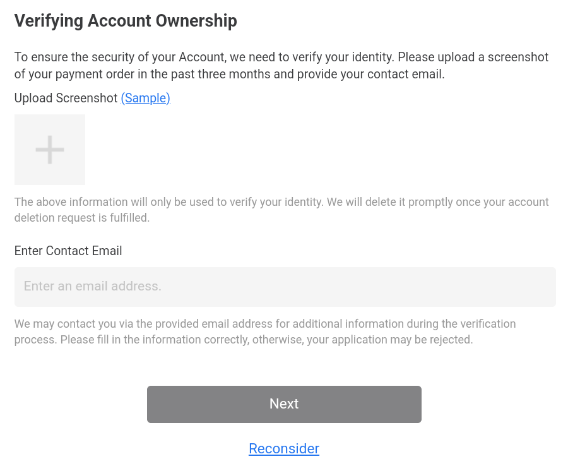Click the plus icon to upload screenshot
The image size is (567, 466).
coord(50,150)
